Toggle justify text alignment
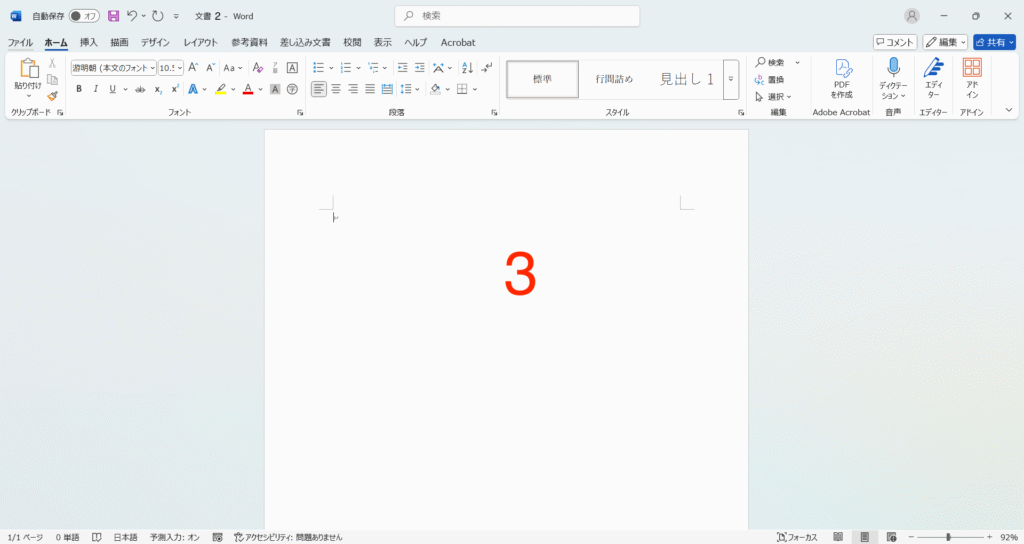Image resolution: width=1024 pixels, height=544 pixels. (370, 89)
